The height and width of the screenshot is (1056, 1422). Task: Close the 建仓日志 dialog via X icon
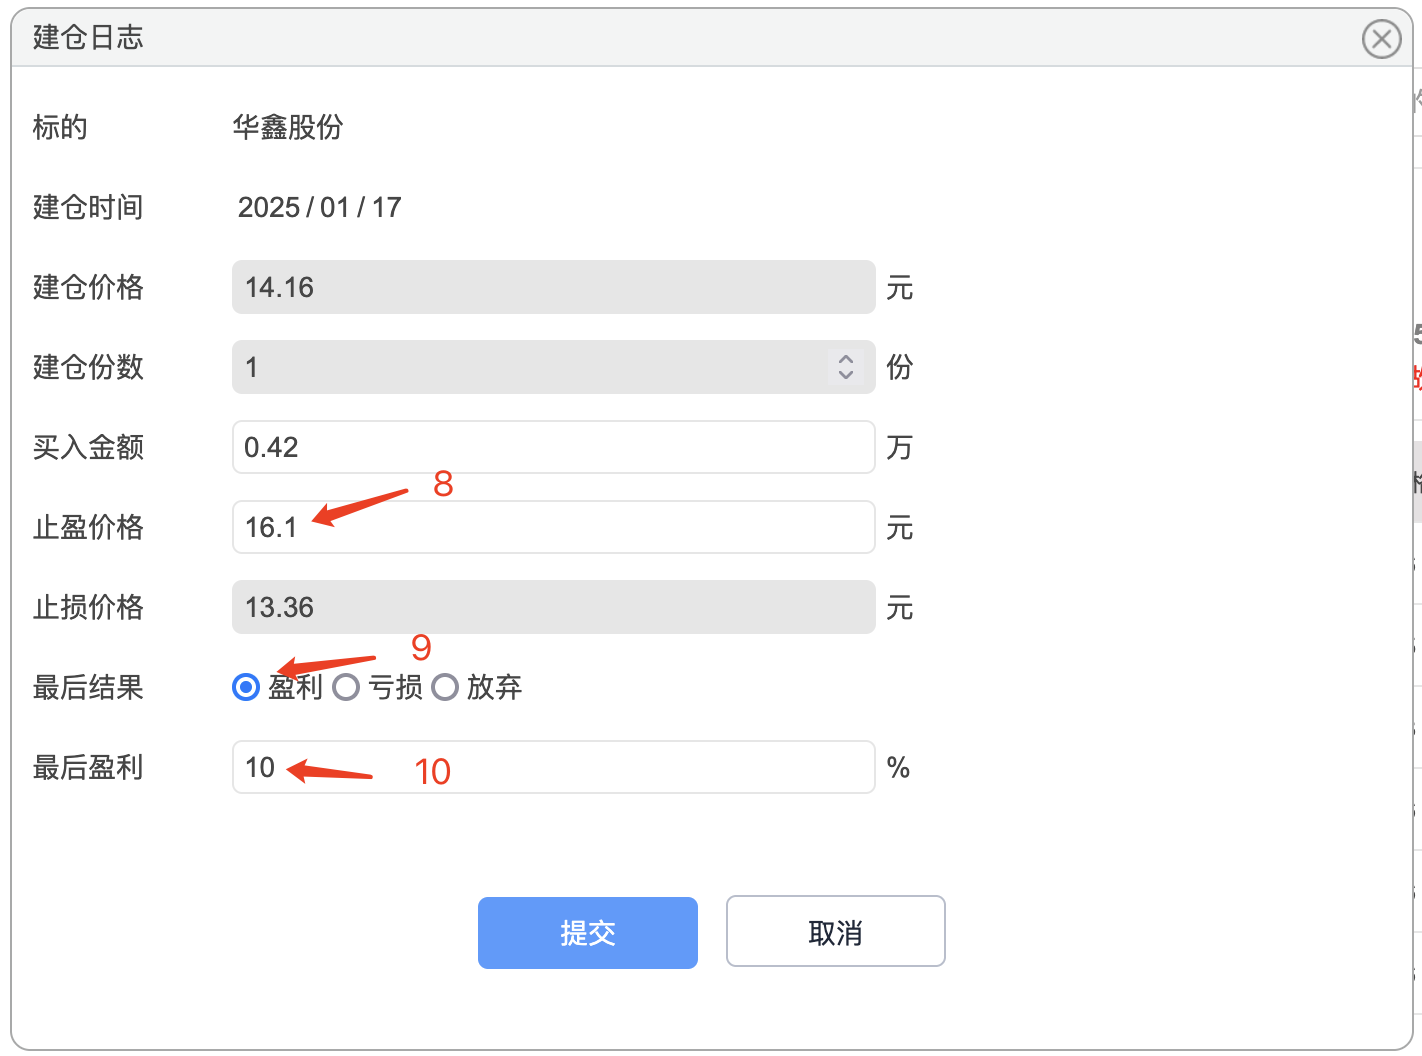tap(1381, 39)
